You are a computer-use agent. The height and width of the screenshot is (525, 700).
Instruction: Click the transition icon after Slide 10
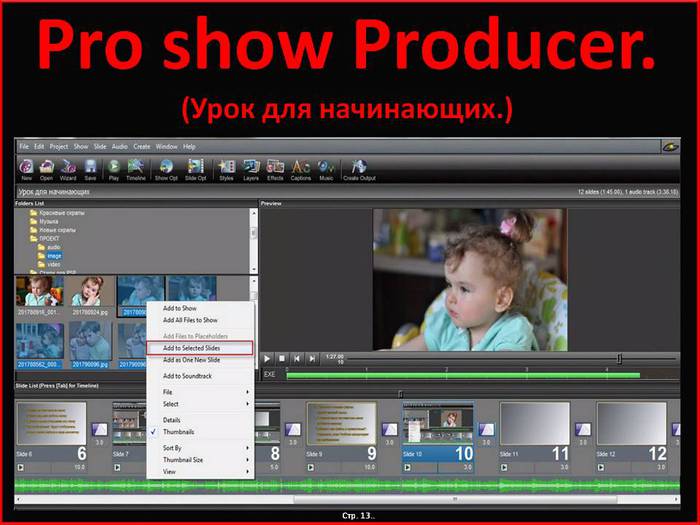[x=486, y=429]
